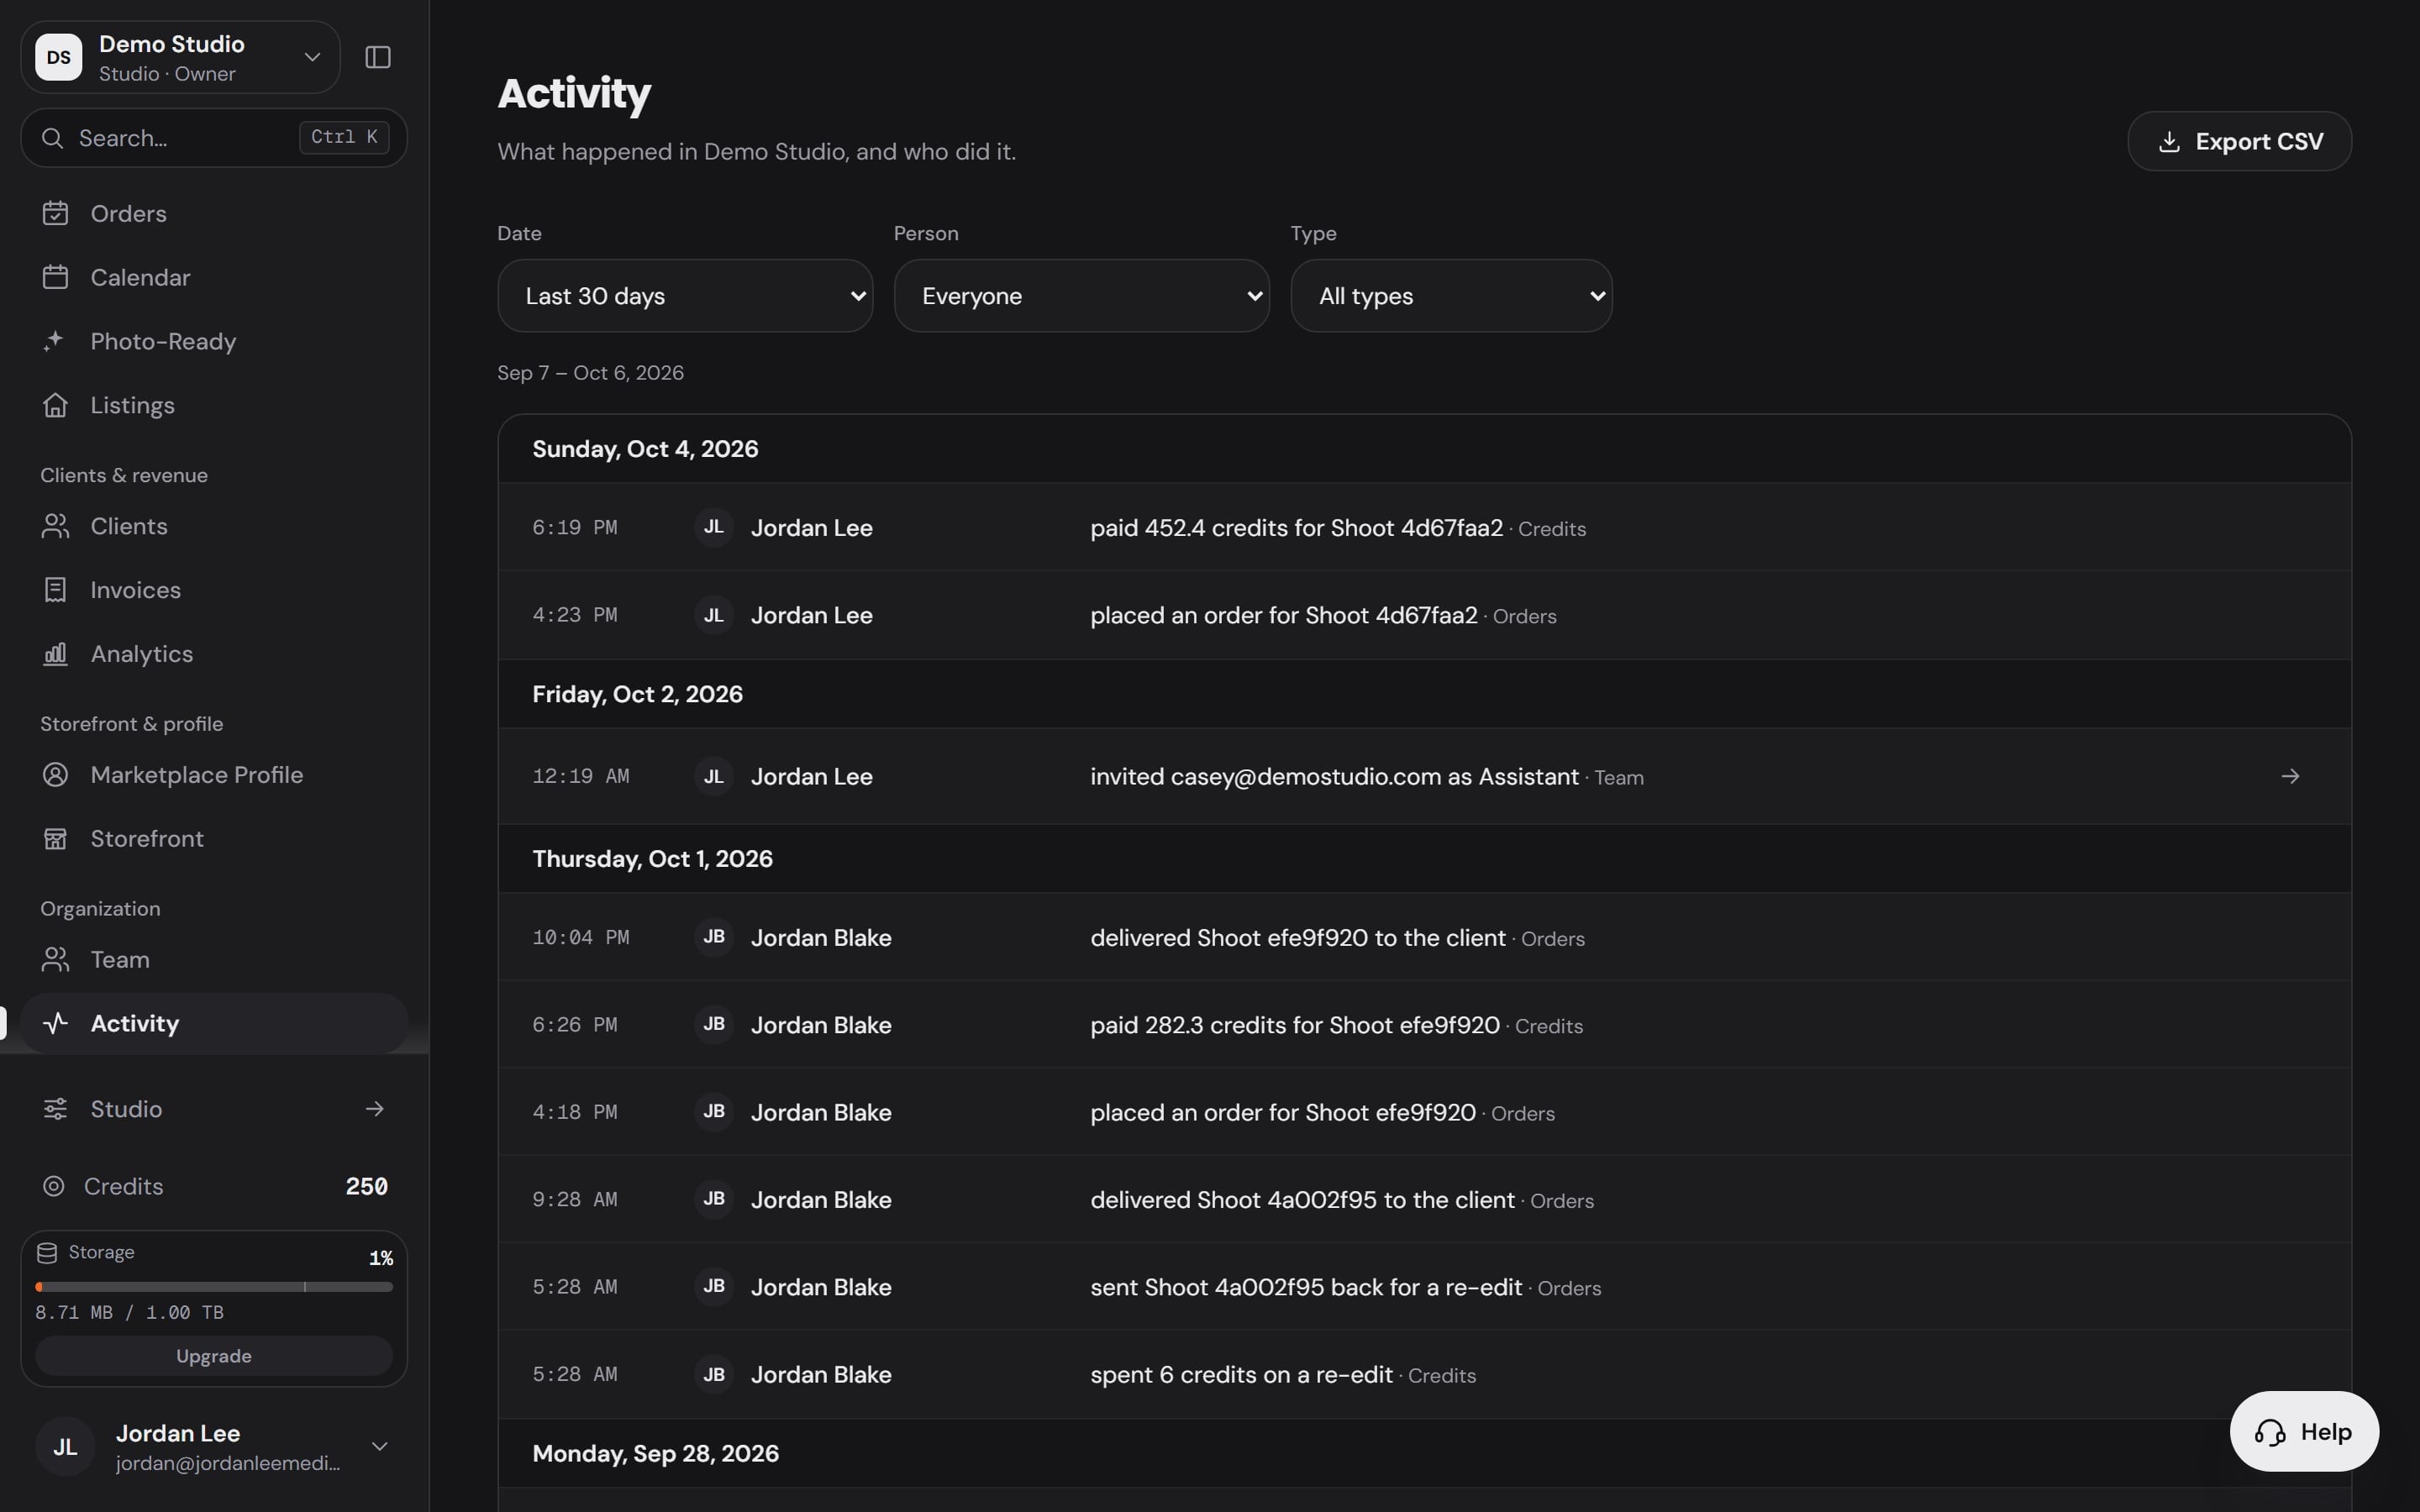
Task: Click "sent Shoot 4a002f95 back for a re-edit"
Action: (x=1306, y=1287)
